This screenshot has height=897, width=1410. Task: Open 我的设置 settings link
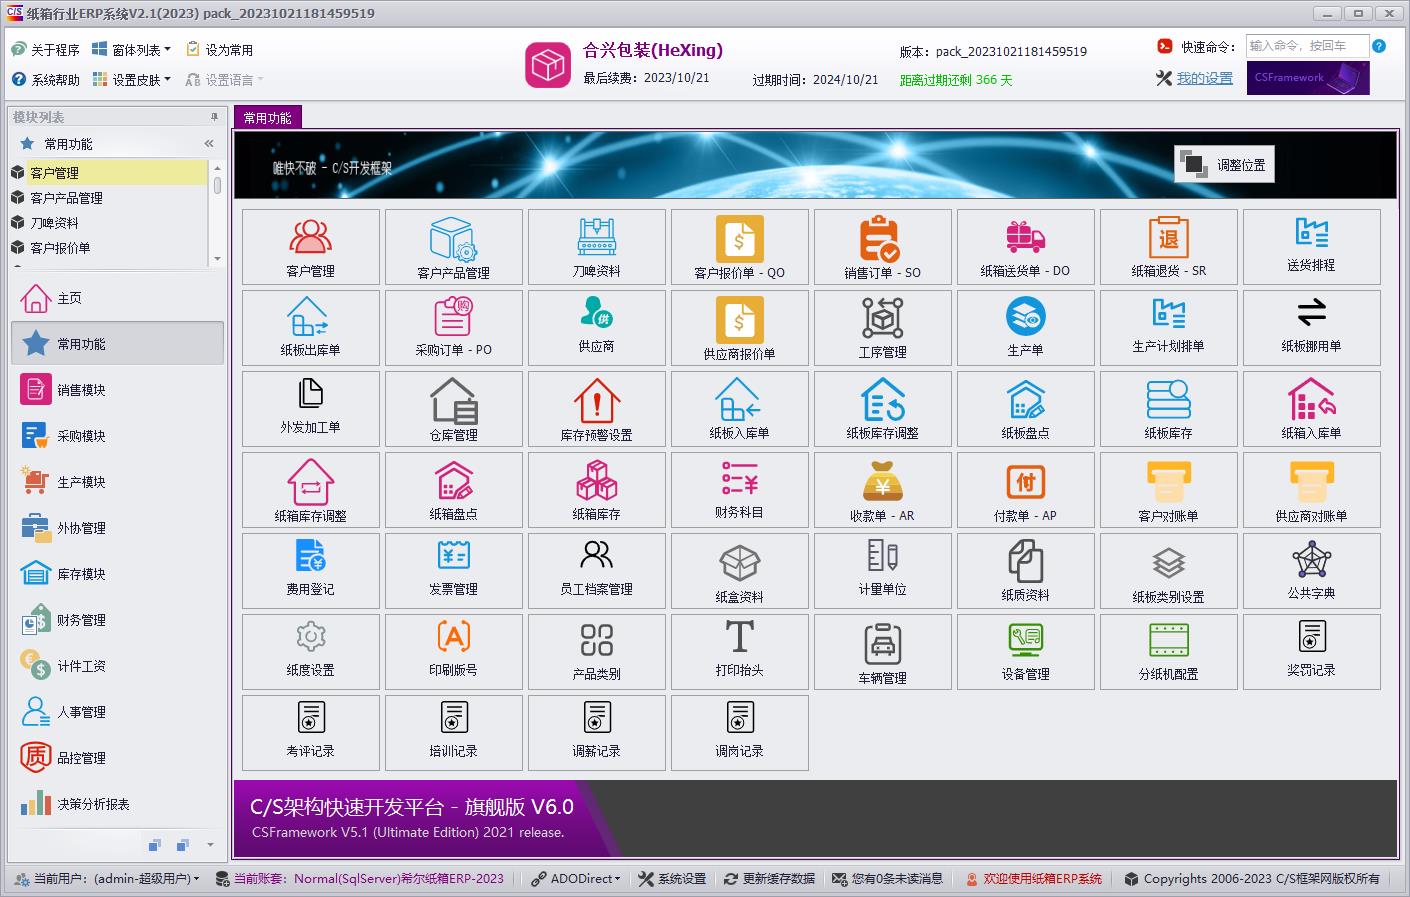1203,77
